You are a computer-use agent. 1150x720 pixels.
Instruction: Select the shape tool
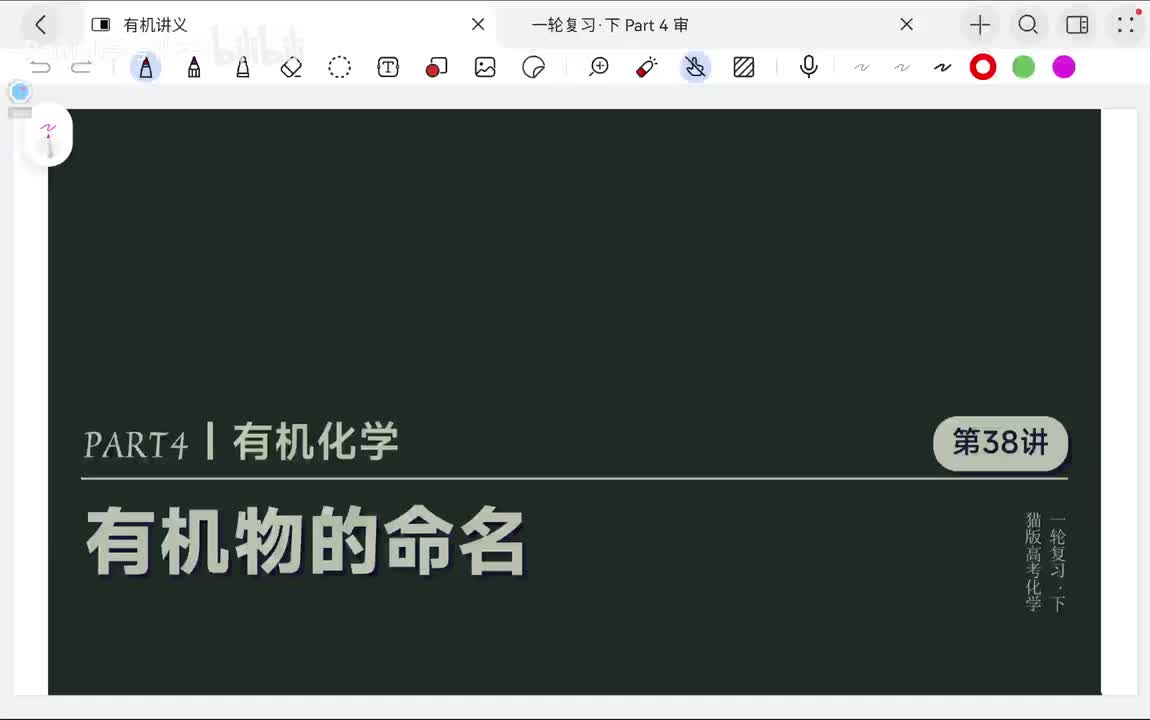[x=436, y=67]
